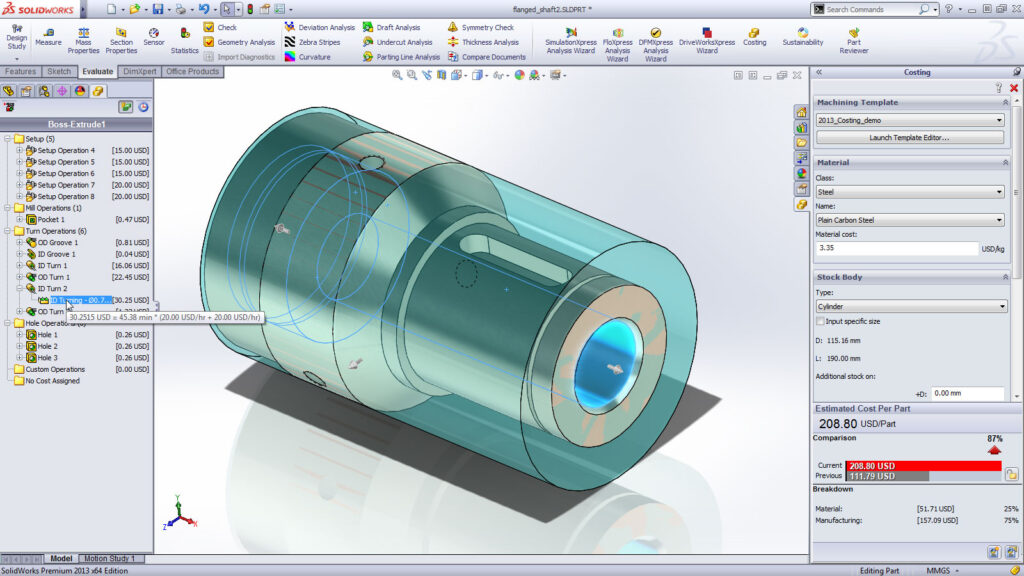Click Launch Template Editor
Screen dimensions: 1024x576
pos(910,137)
